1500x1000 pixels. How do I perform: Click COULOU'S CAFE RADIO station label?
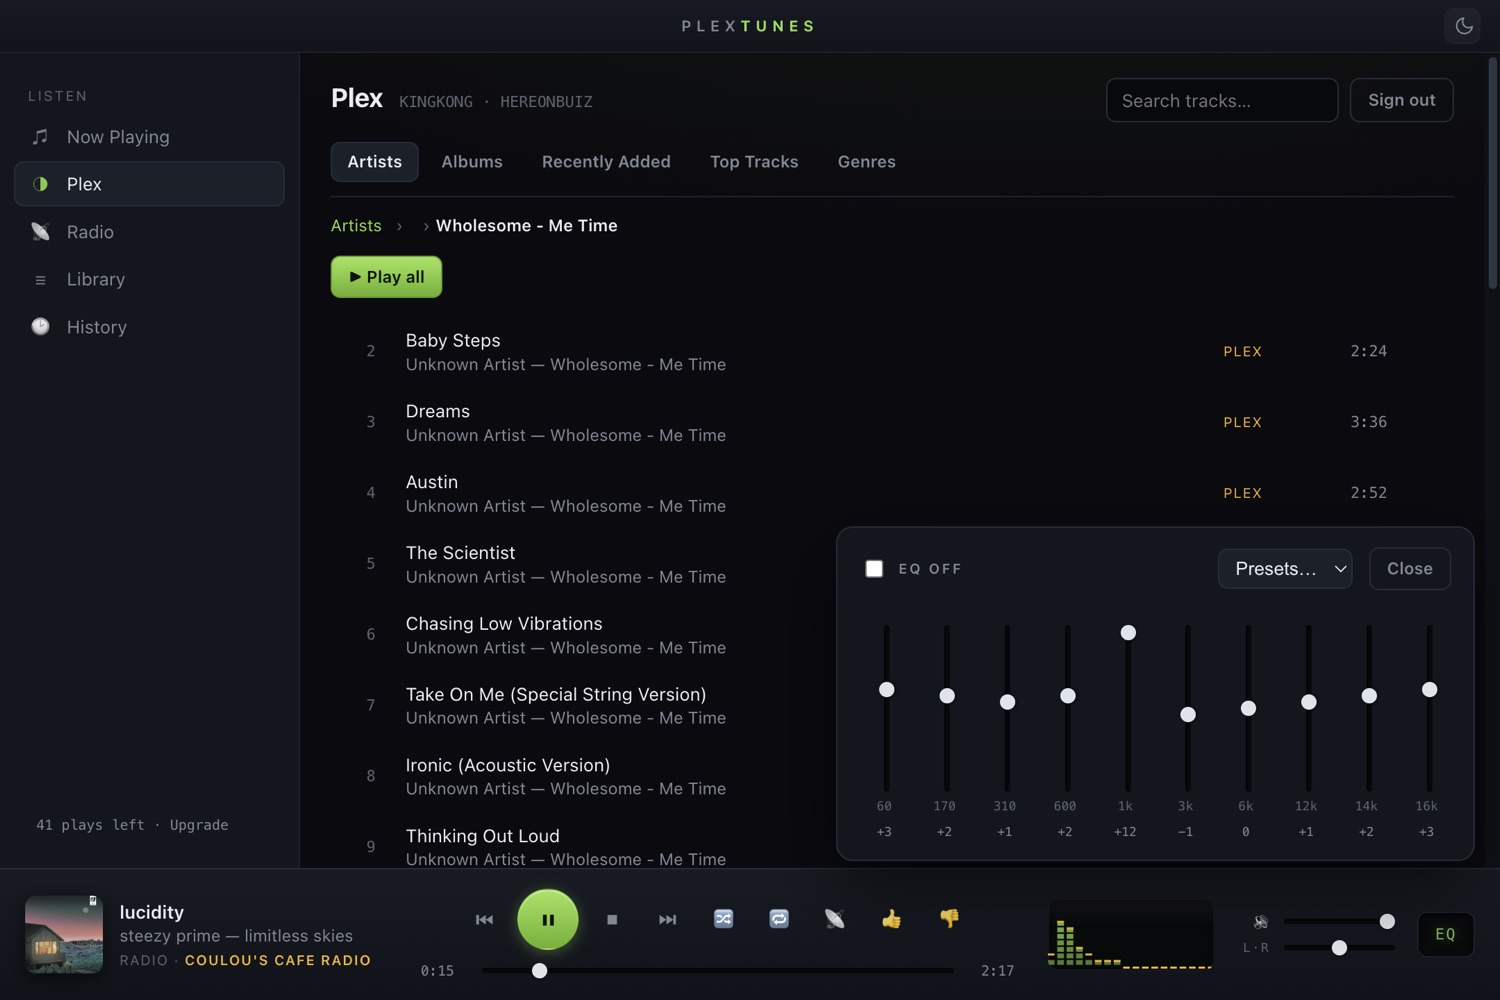(278, 960)
